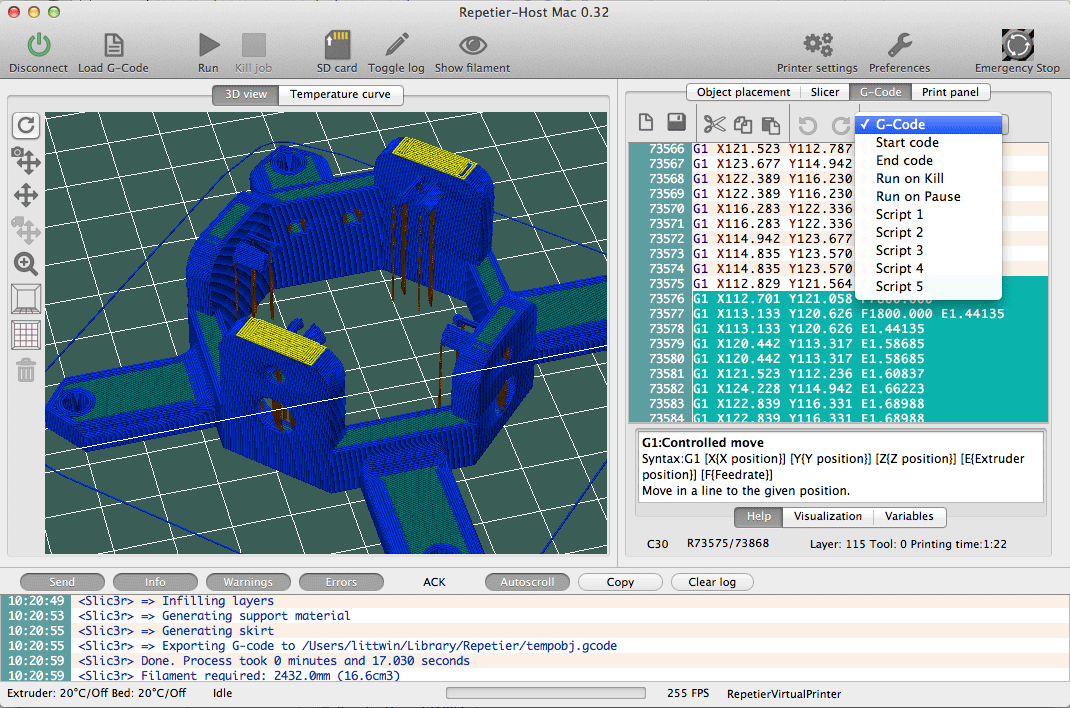Click the reset view rotate arrow icon
The height and width of the screenshot is (708, 1070).
pyautogui.click(x=25, y=125)
